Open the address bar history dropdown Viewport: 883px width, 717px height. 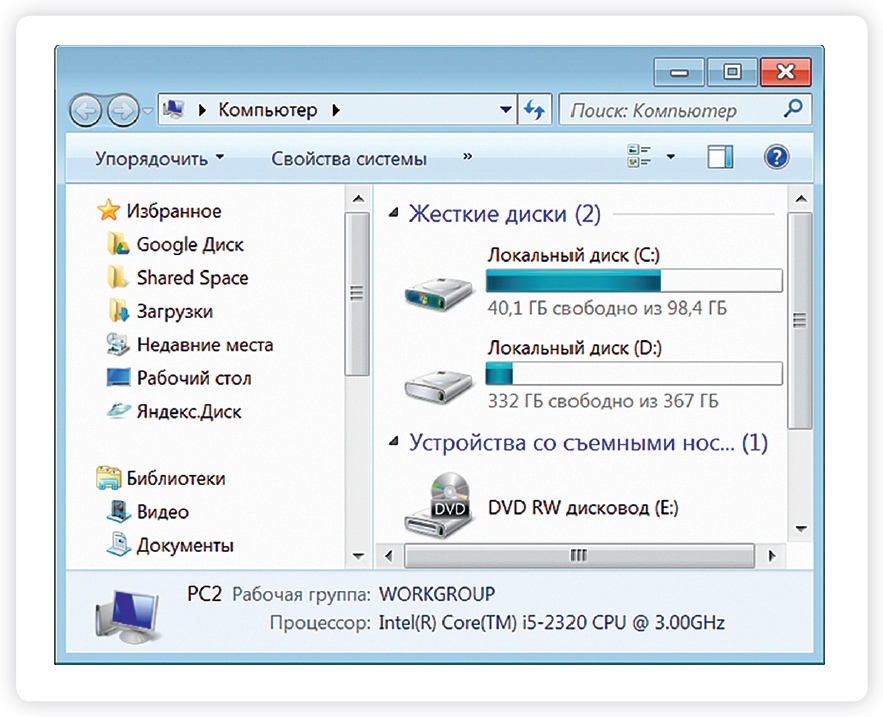click(x=506, y=110)
